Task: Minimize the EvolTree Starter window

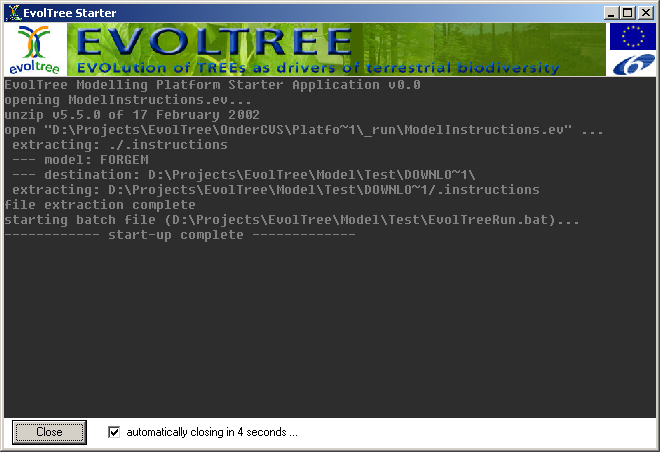Action: pos(611,12)
